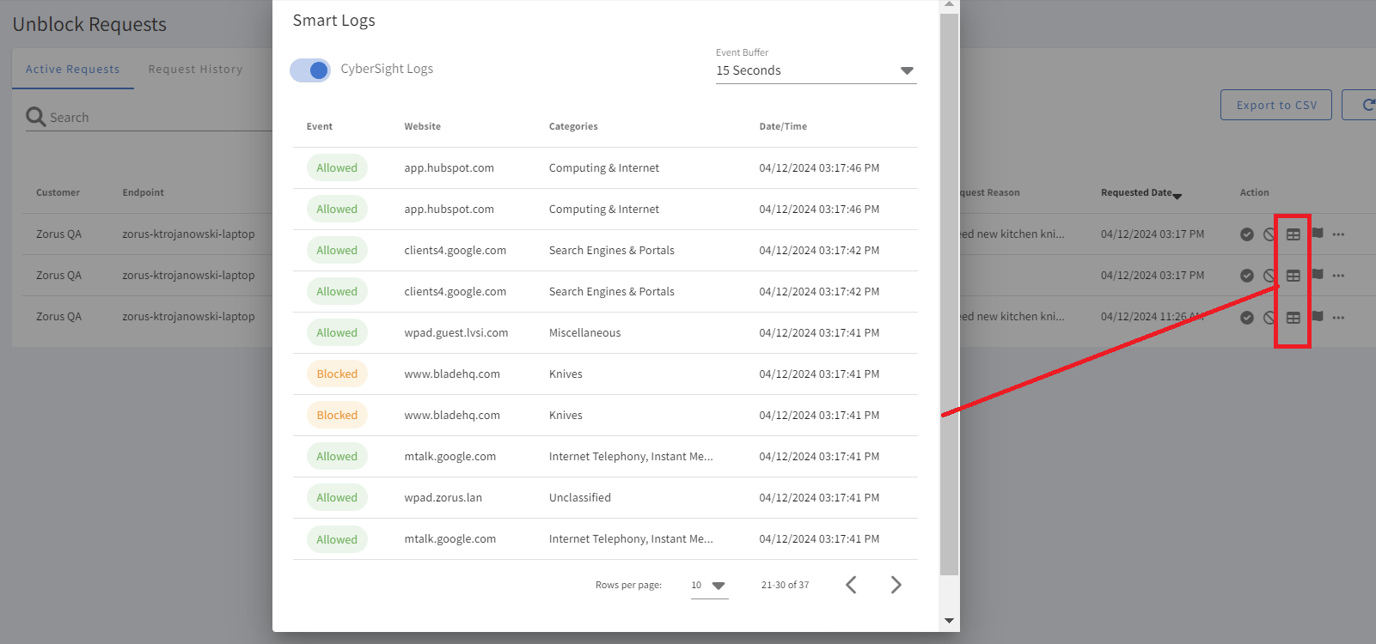Viewport: 1376px width, 644px height.
Task: Click the Smart Logs dialog vertical scrollbar
Action: pyautogui.click(x=949, y=300)
